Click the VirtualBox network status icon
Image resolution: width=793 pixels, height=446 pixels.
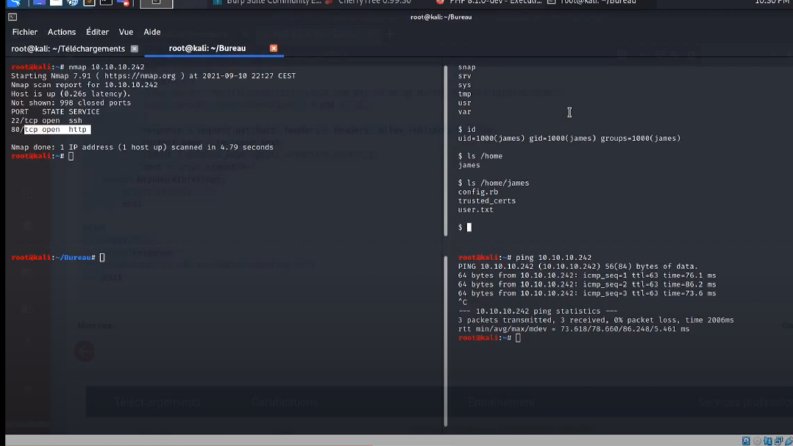pos(768,441)
